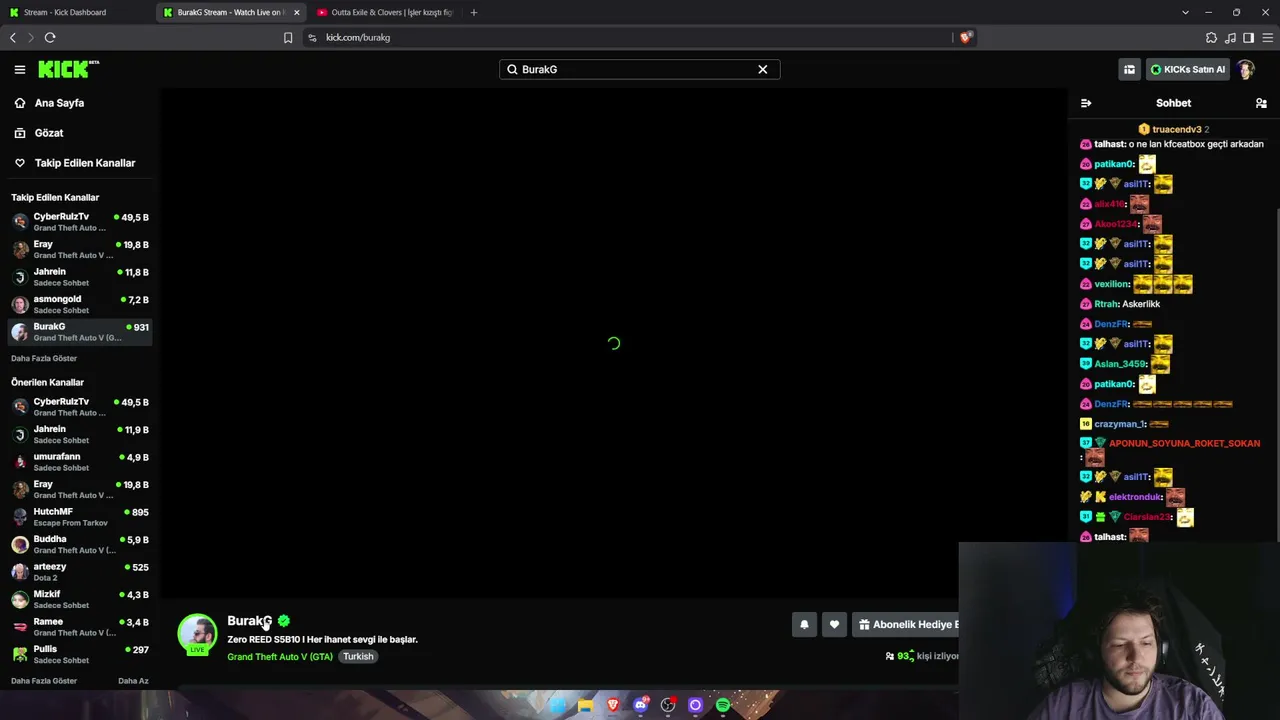Click chat username Rtrah

1105,304
